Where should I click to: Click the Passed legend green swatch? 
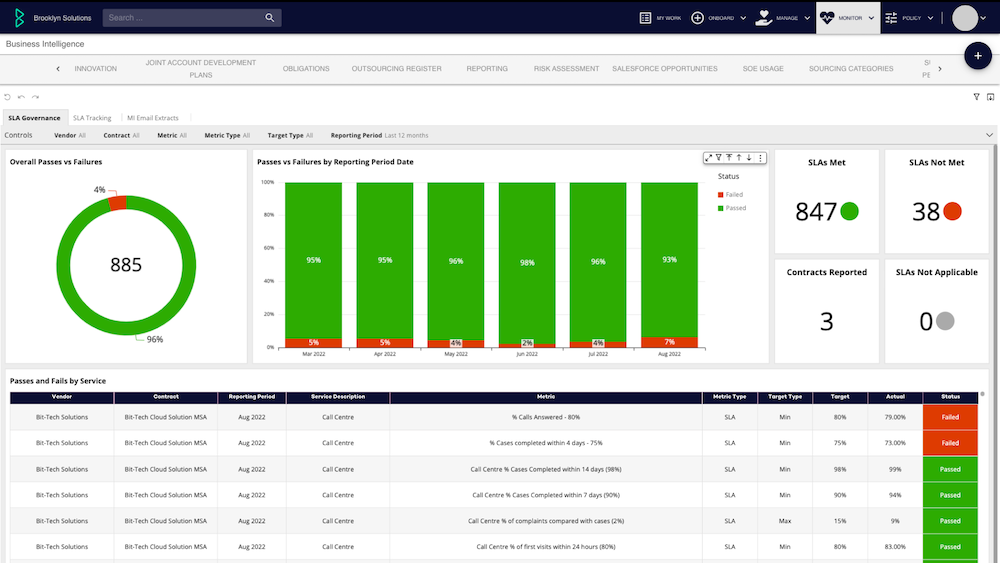point(721,208)
